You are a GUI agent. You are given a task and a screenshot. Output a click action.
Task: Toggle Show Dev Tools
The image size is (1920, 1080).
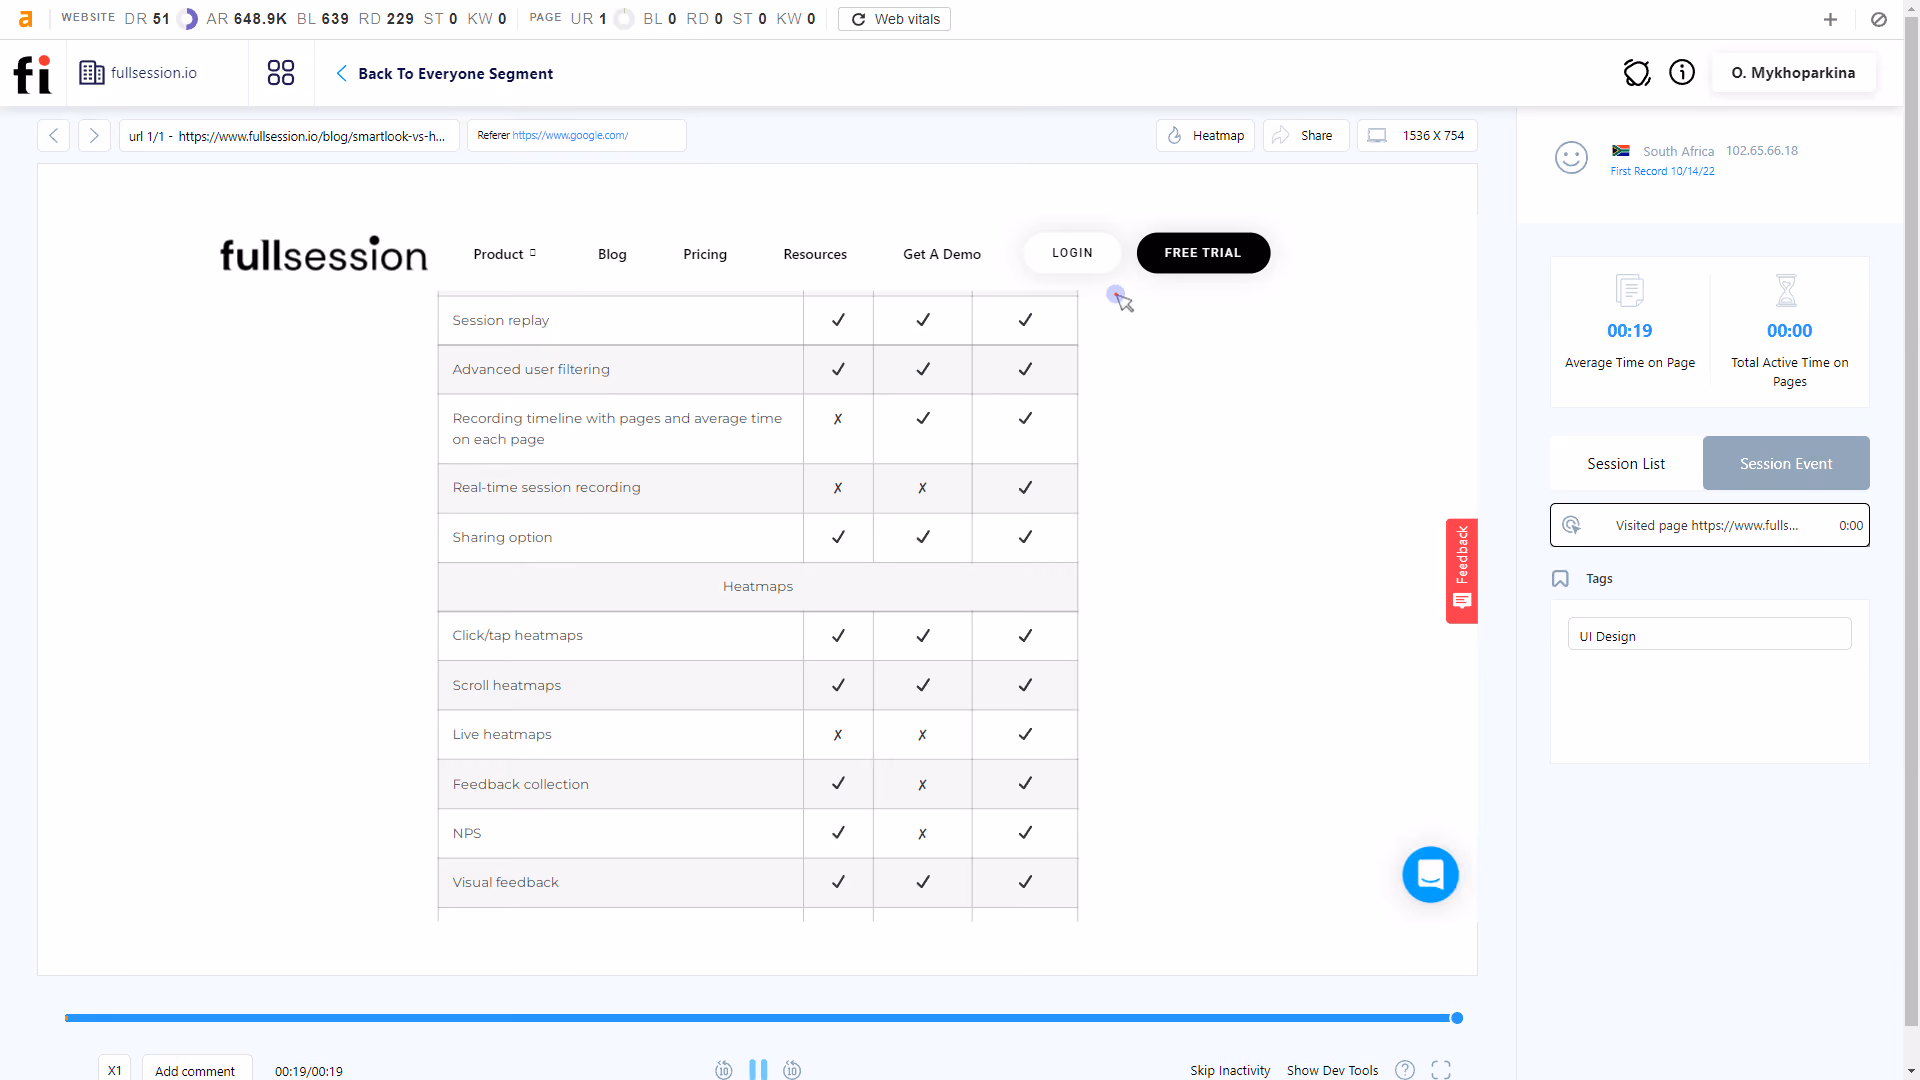point(1332,1070)
